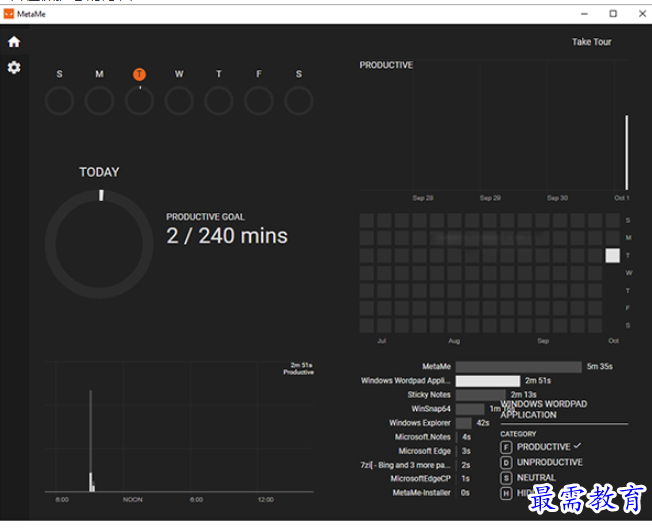Close the MetaMe window
This screenshot has width=652, height=530.
(642, 14)
